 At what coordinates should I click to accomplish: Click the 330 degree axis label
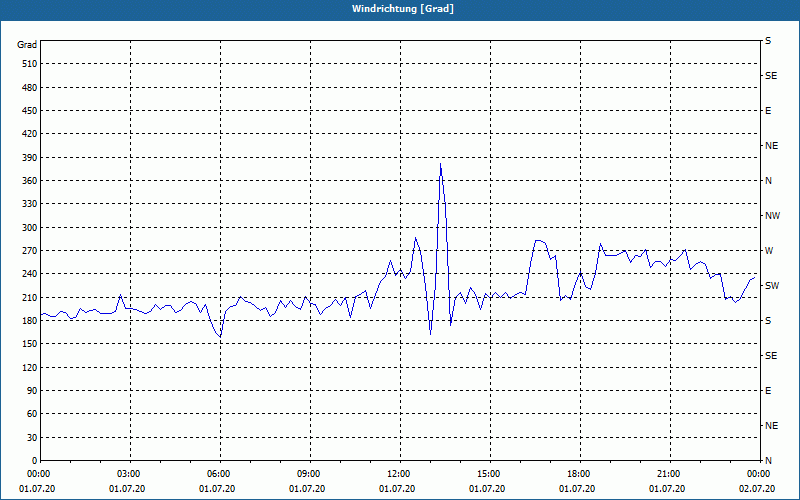click(x=30, y=204)
